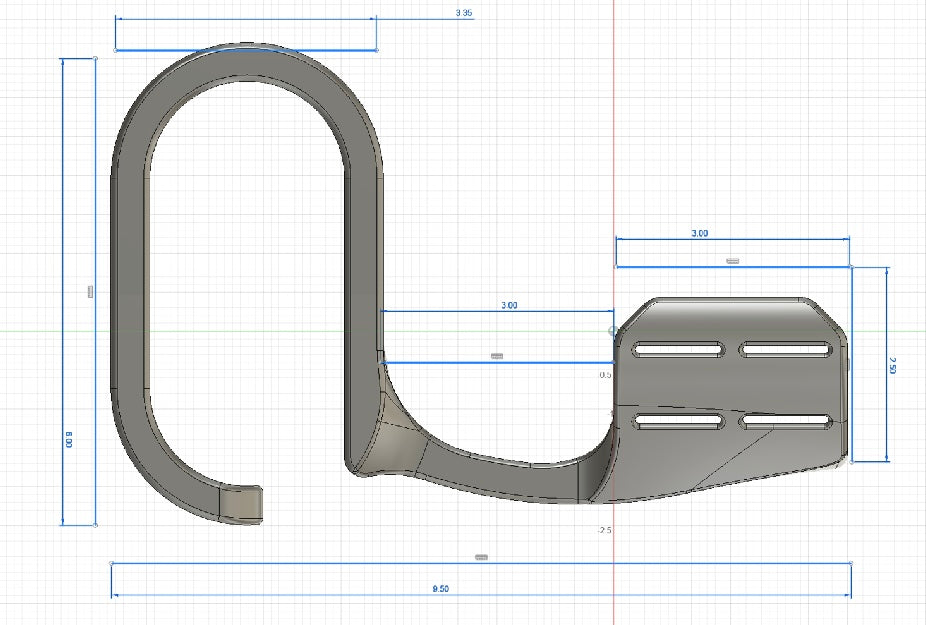Click the lower-right slot in the plate

click(x=786, y=422)
